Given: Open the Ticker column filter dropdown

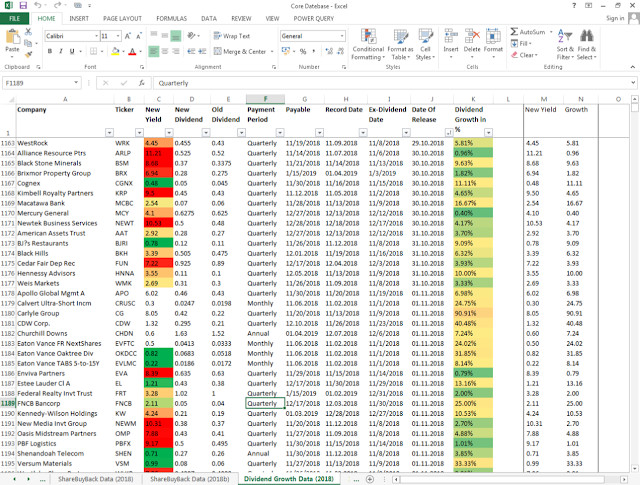Looking at the screenshot, I should pos(139,132).
